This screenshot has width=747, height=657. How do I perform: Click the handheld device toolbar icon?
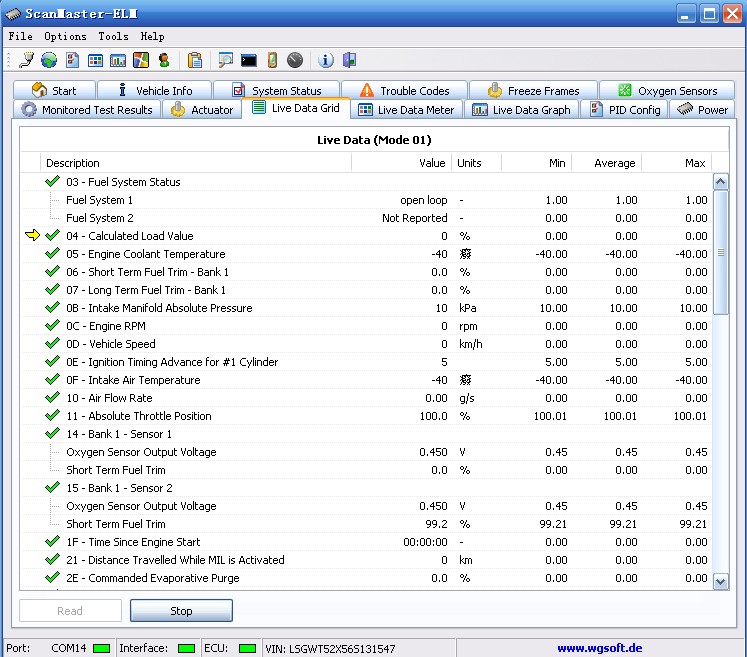272,60
